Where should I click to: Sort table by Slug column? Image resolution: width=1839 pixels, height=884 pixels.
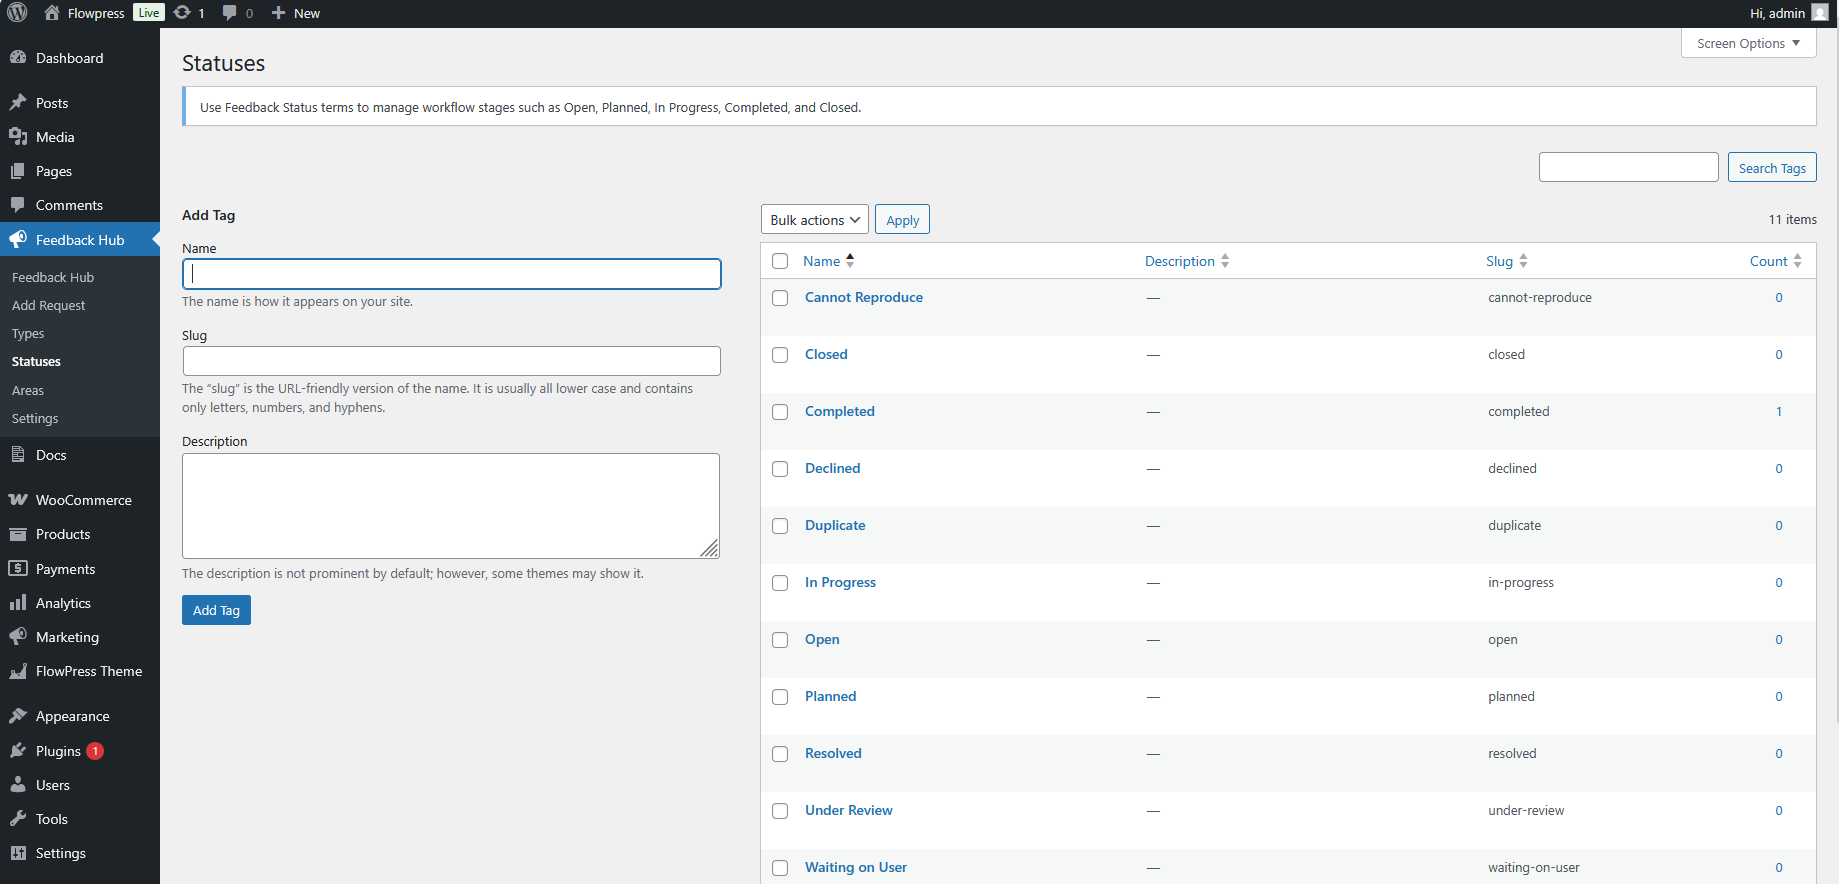[x=1506, y=261]
